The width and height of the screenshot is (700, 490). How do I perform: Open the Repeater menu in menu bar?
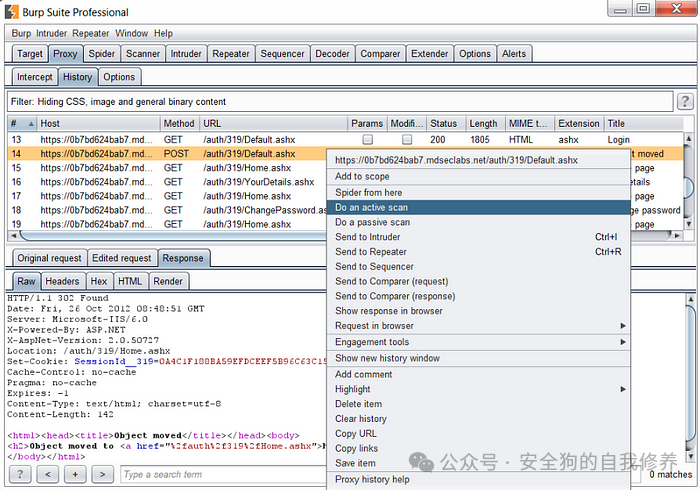coord(91,33)
